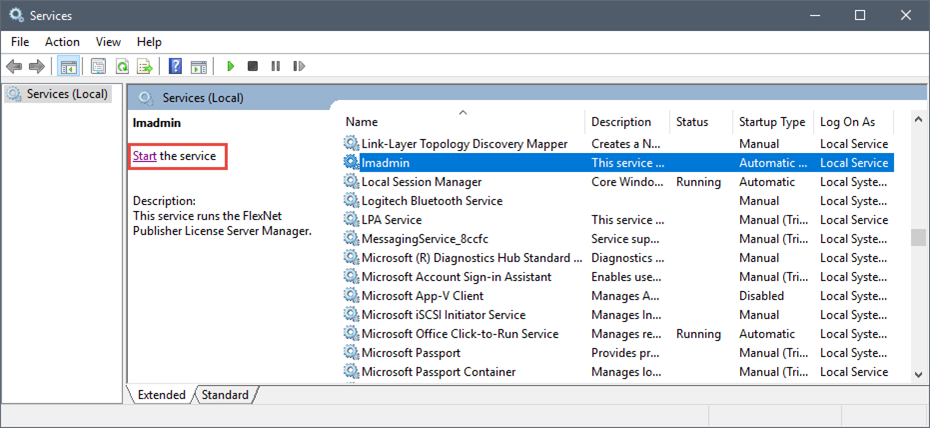The height and width of the screenshot is (428, 930).
Task: Click gear icon for Microsoft (R) Diagnostics Hub
Action: tap(352, 257)
